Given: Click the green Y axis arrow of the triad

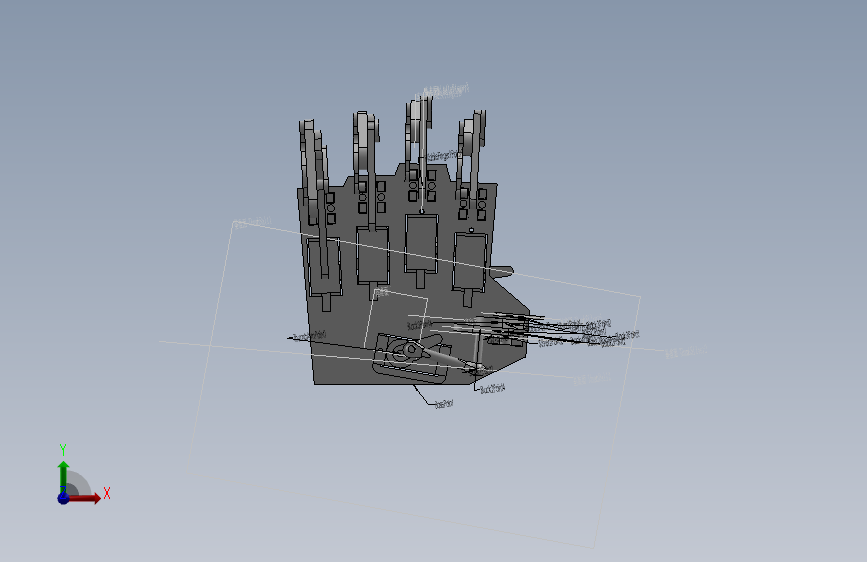Looking at the screenshot, I should [64, 476].
